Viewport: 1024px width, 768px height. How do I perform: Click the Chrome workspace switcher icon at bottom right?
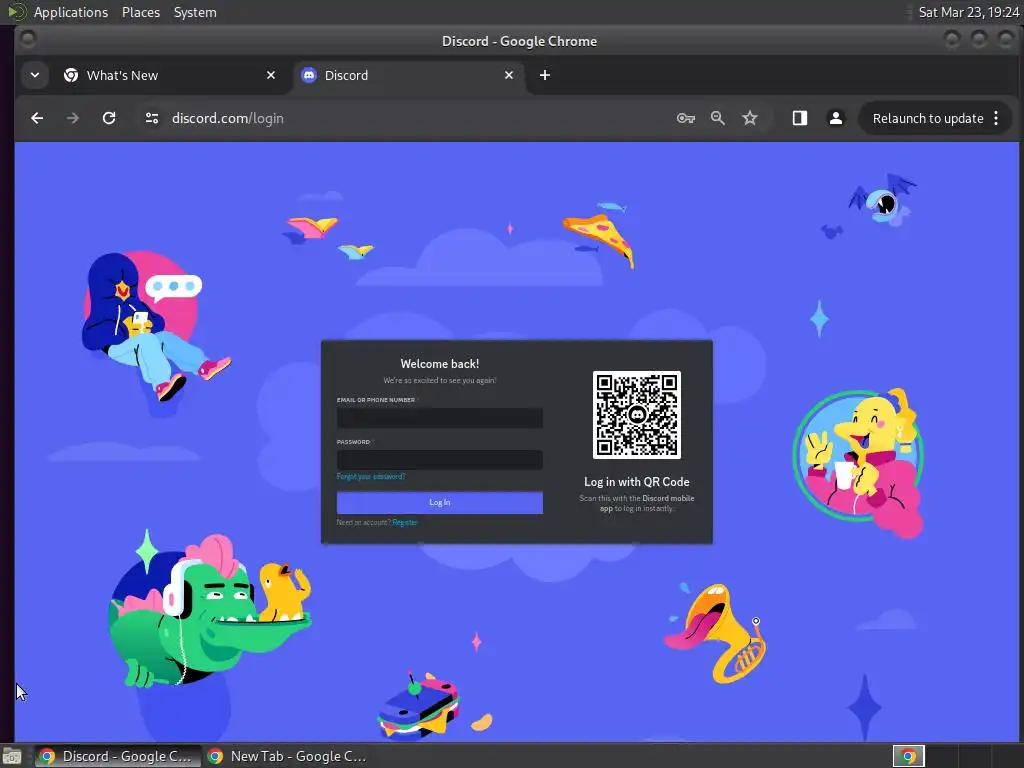click(908, 756)
